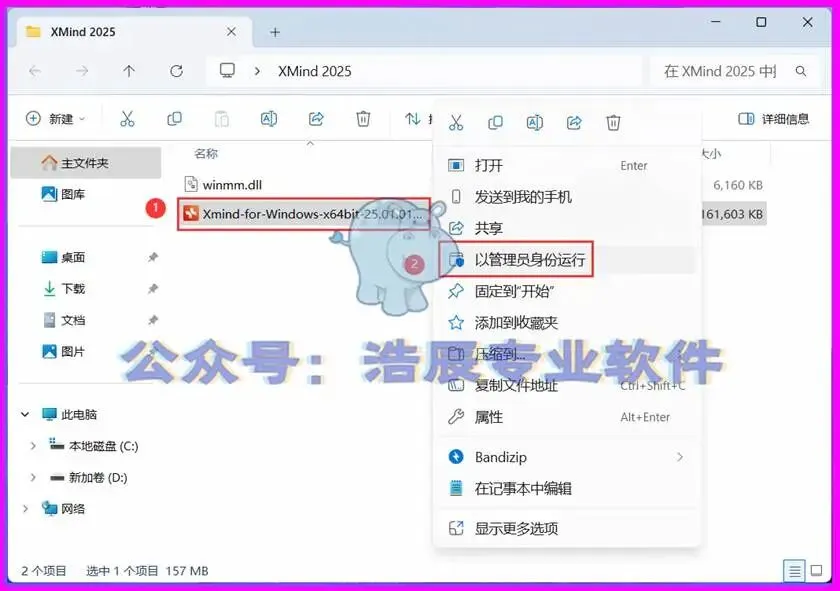Click the Share icon at the context menu top
Screen dimensions: 840x591
tap(574, 123)
